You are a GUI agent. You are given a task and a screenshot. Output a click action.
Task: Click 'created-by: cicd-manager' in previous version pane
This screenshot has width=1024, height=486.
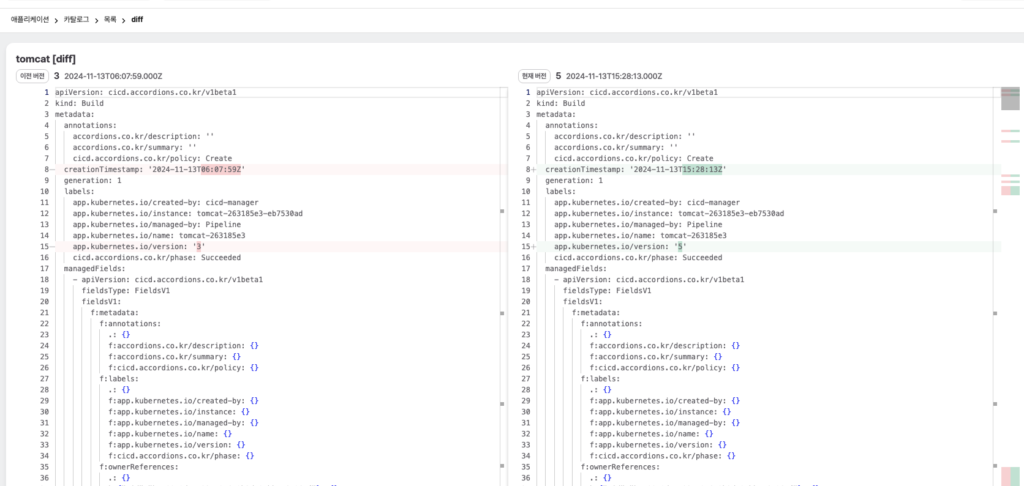click(166, 202)
